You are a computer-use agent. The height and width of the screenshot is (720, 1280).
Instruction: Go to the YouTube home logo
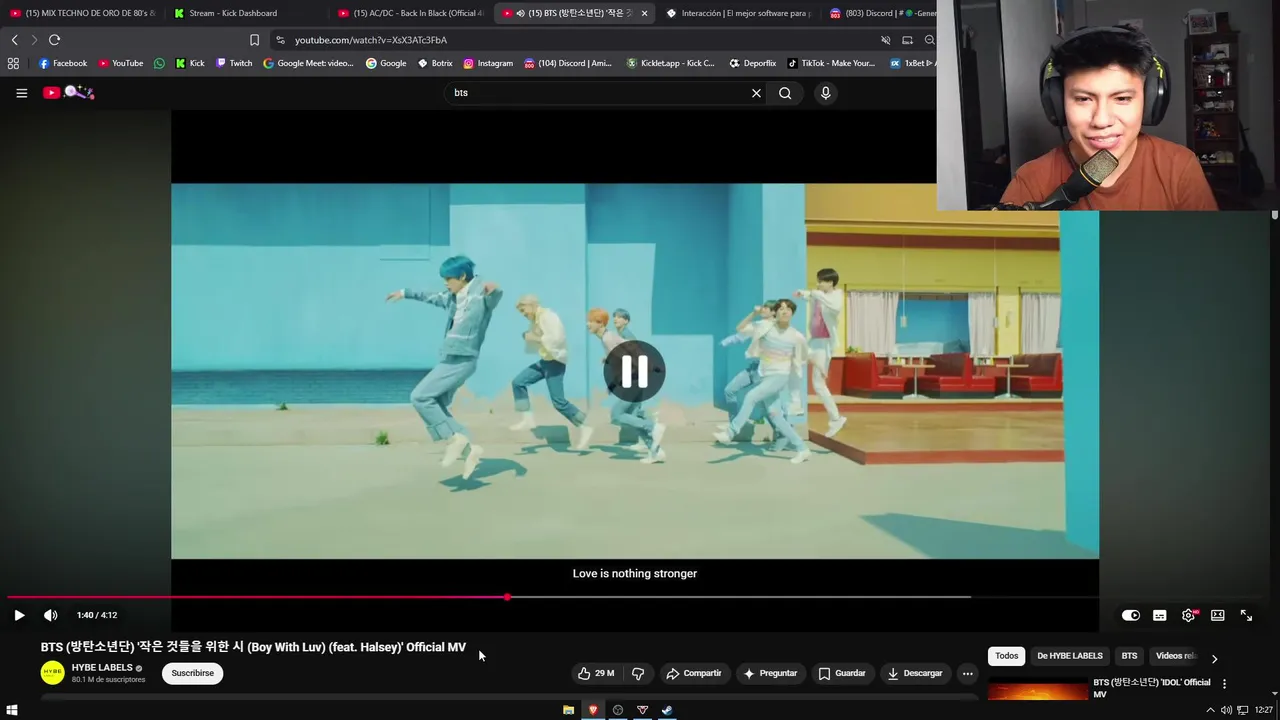(68, 93)
